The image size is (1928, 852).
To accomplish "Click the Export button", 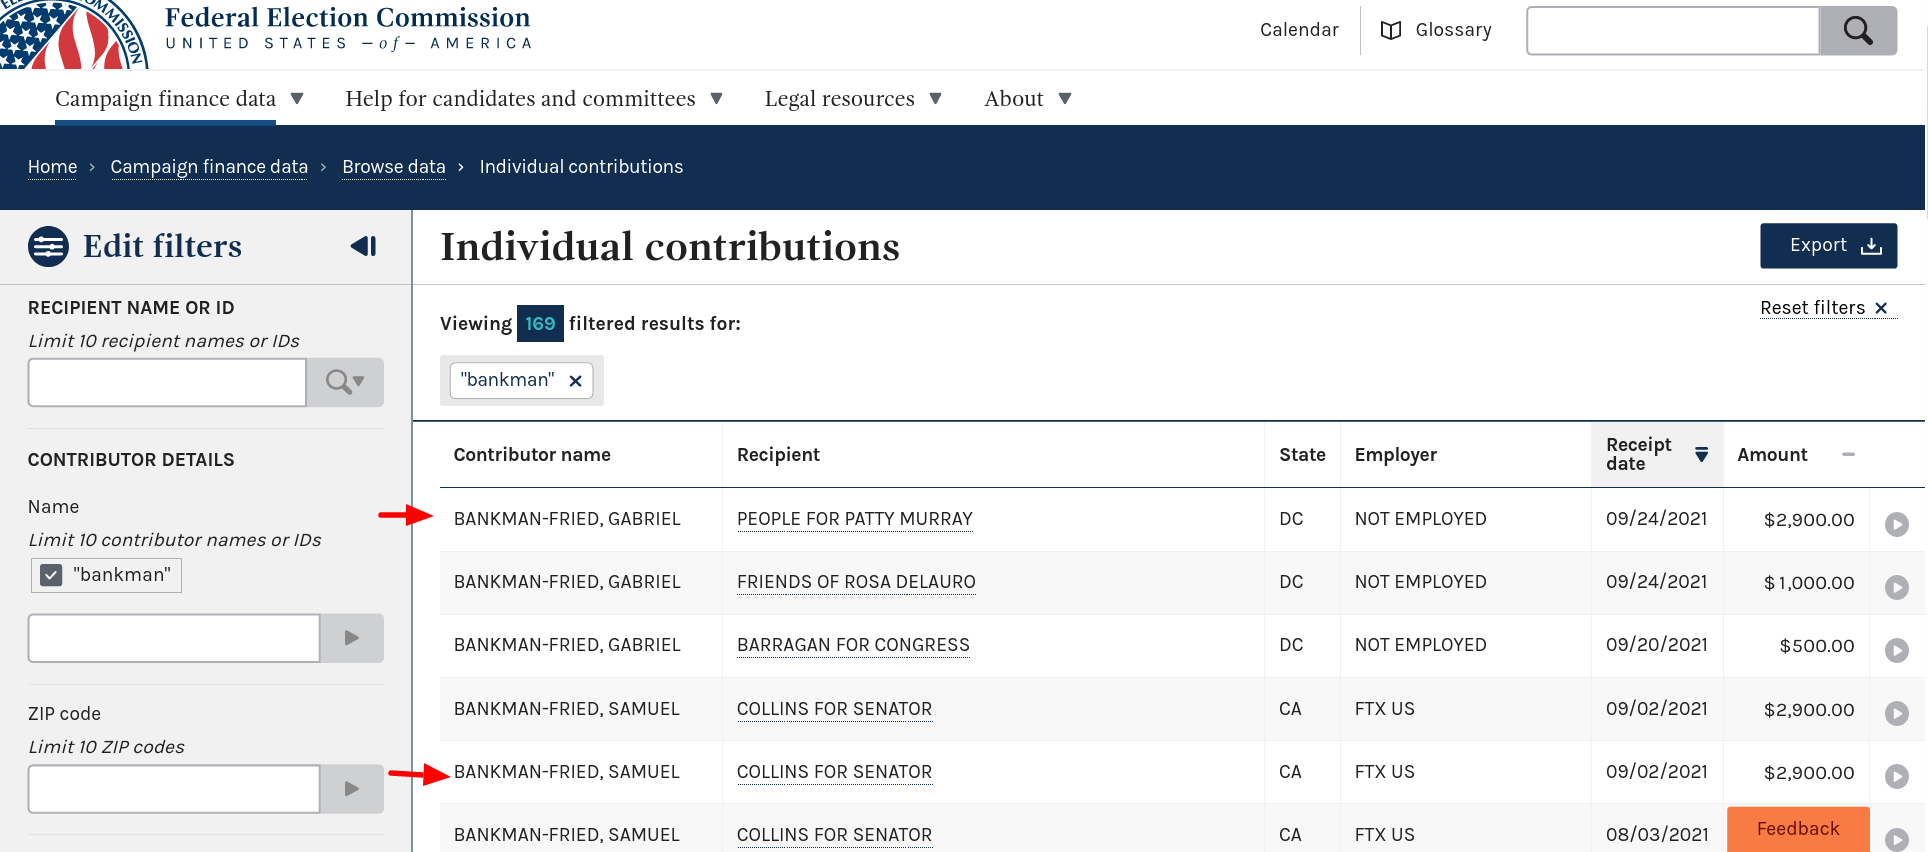I will click(1828, 246).
